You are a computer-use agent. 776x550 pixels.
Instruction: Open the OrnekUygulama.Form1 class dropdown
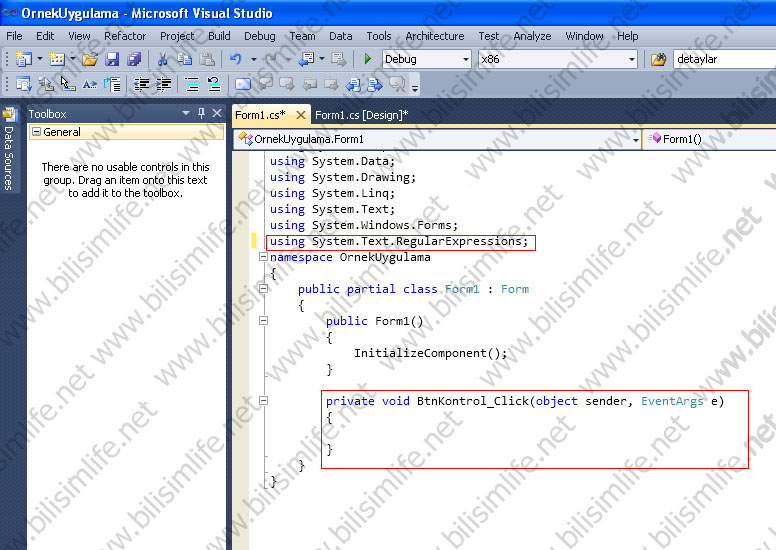(437, 139)
